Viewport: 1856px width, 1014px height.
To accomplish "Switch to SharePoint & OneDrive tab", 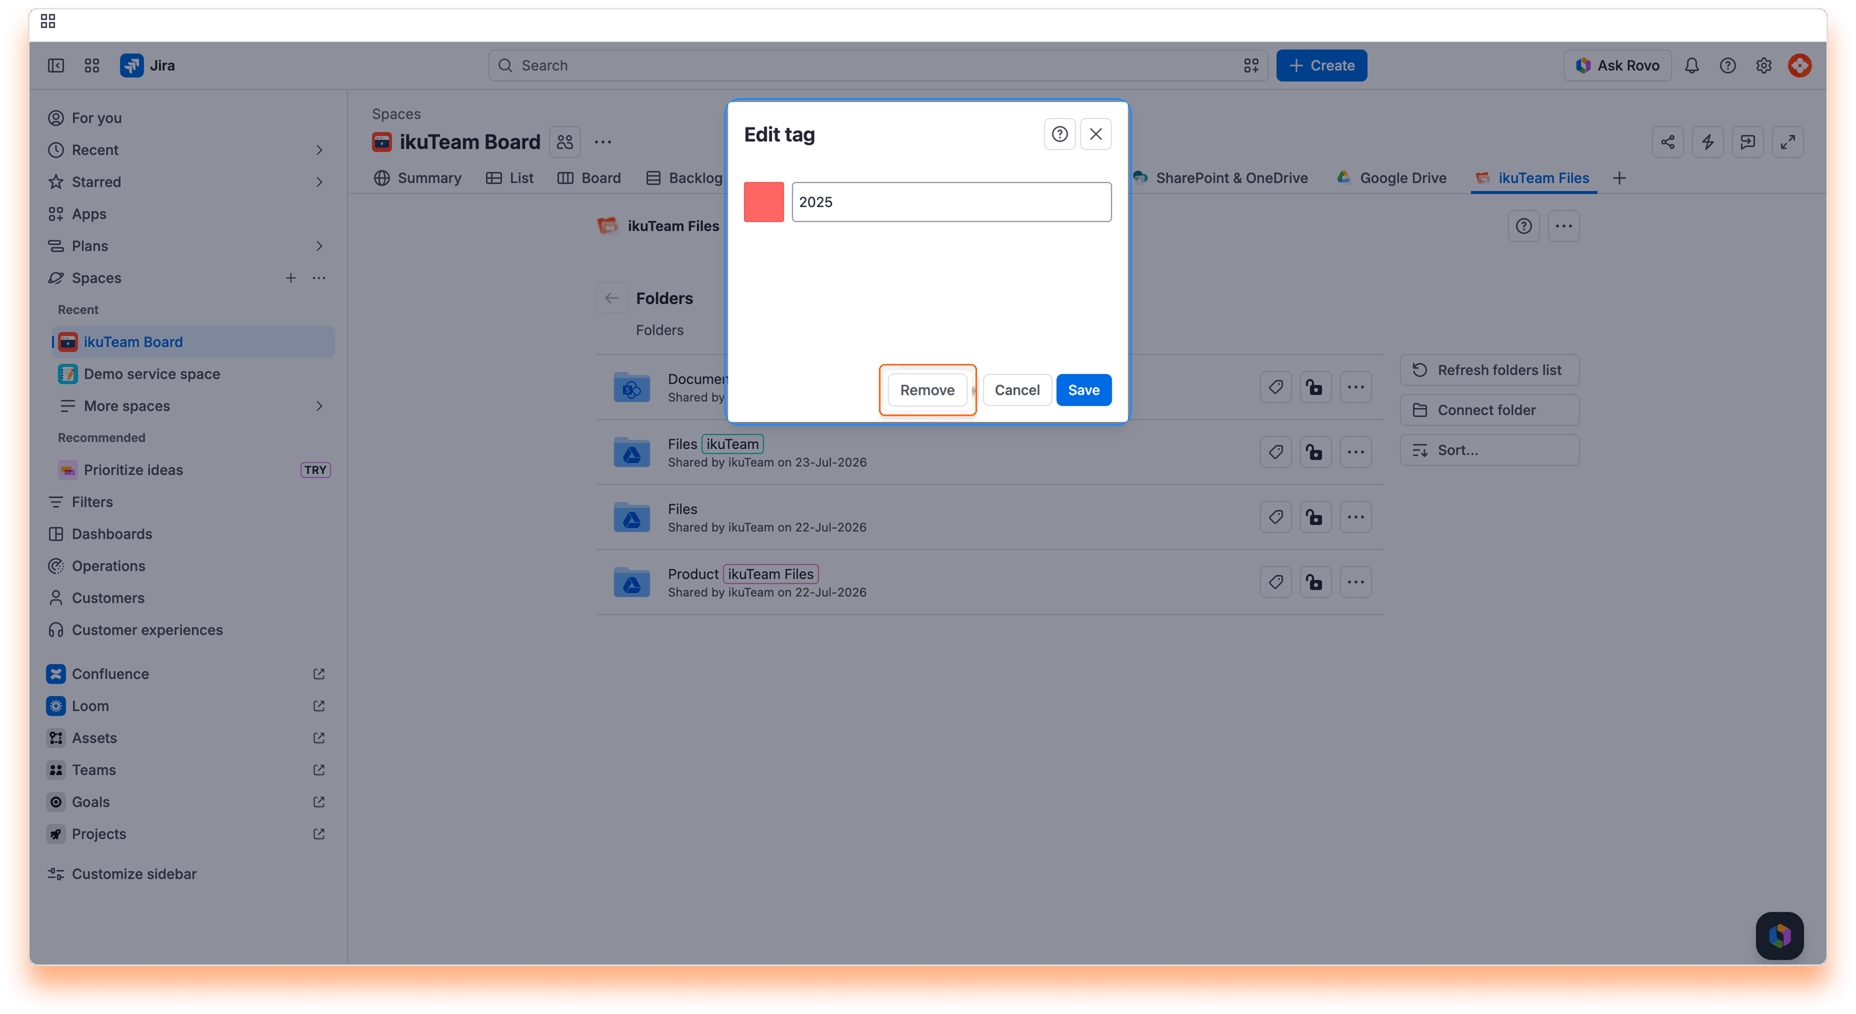I will click(x=1220, y=178).
